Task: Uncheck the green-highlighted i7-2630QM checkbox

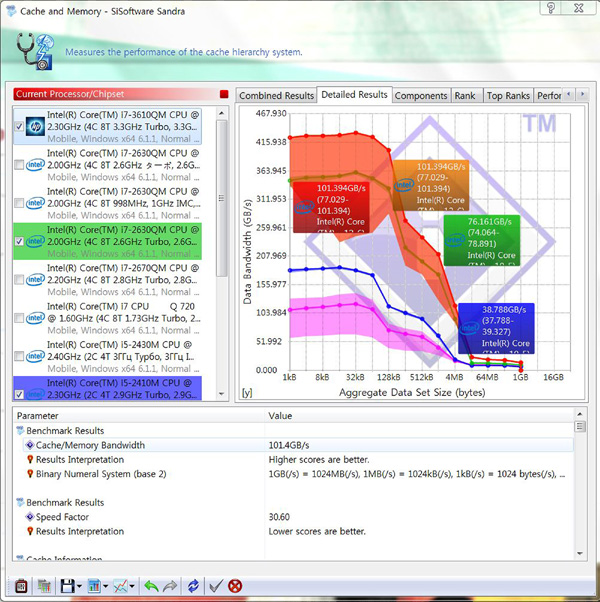Action: pyautogui.click(x=19, y=241)
